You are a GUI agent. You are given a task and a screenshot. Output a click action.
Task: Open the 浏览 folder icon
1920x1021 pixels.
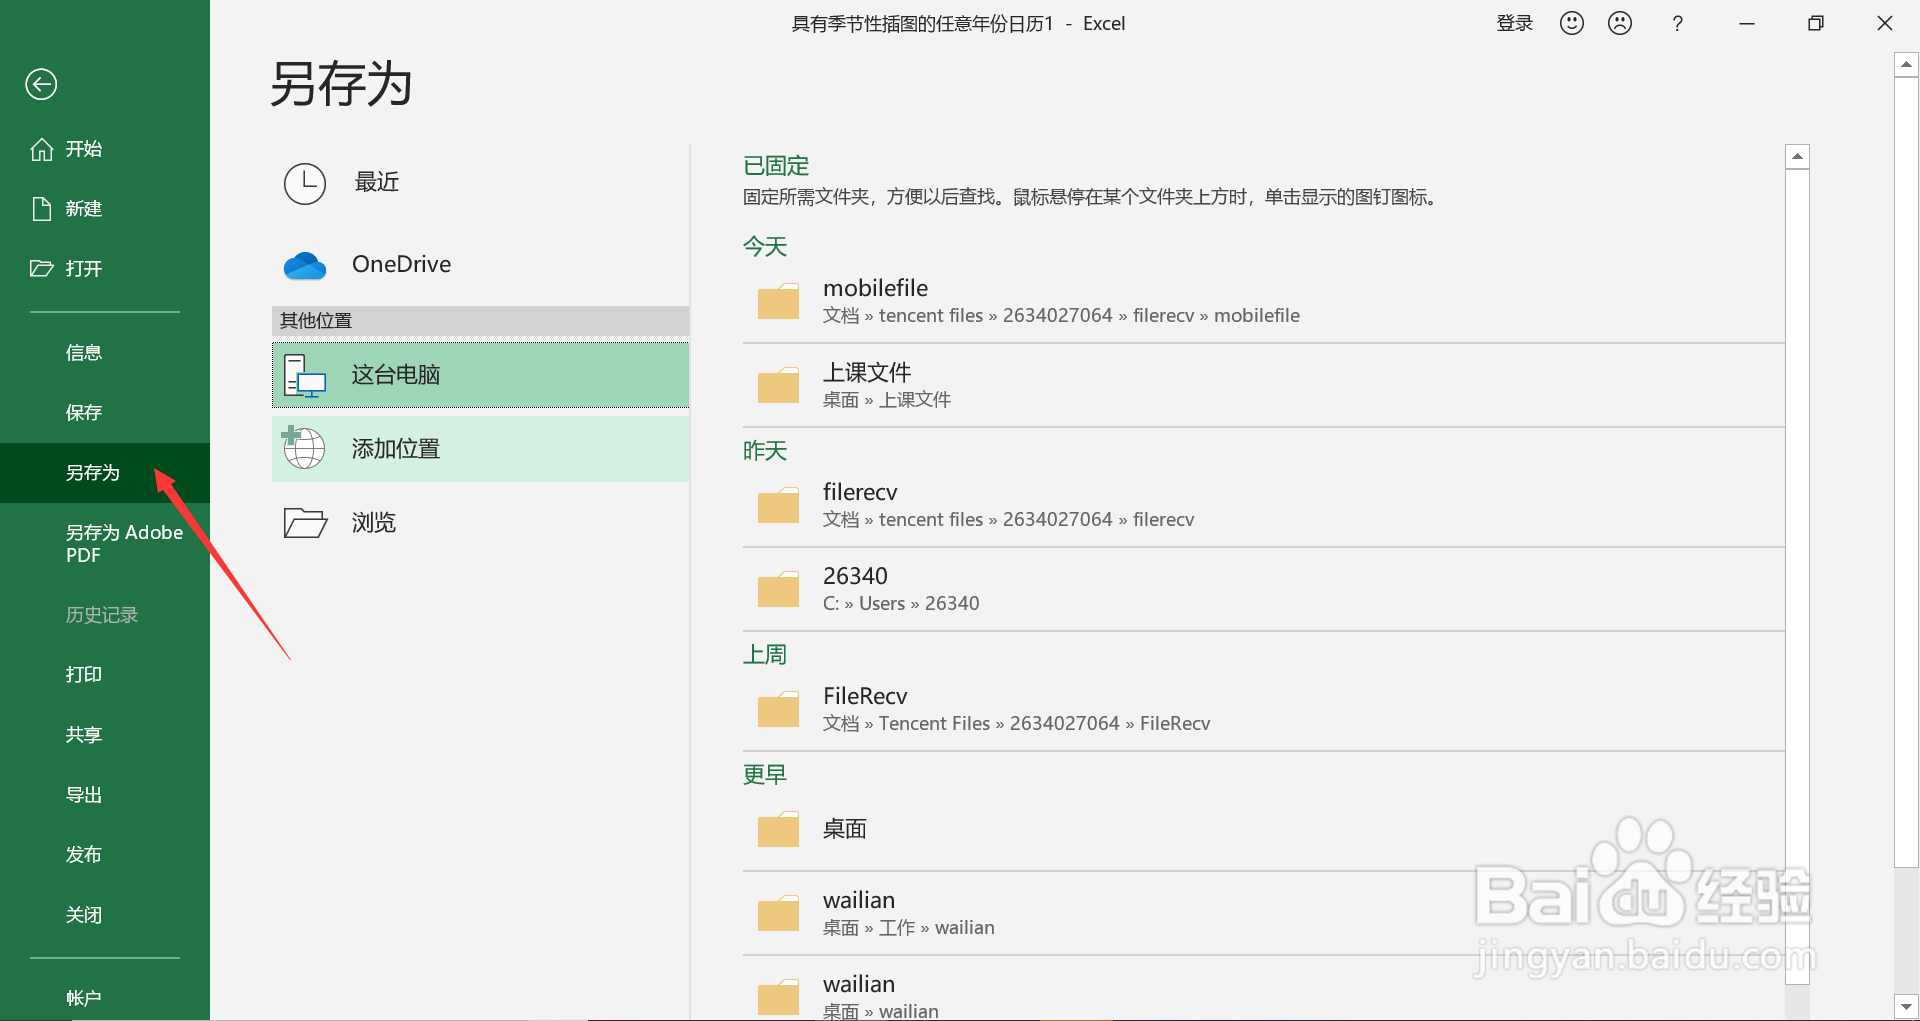pos(305,522)
